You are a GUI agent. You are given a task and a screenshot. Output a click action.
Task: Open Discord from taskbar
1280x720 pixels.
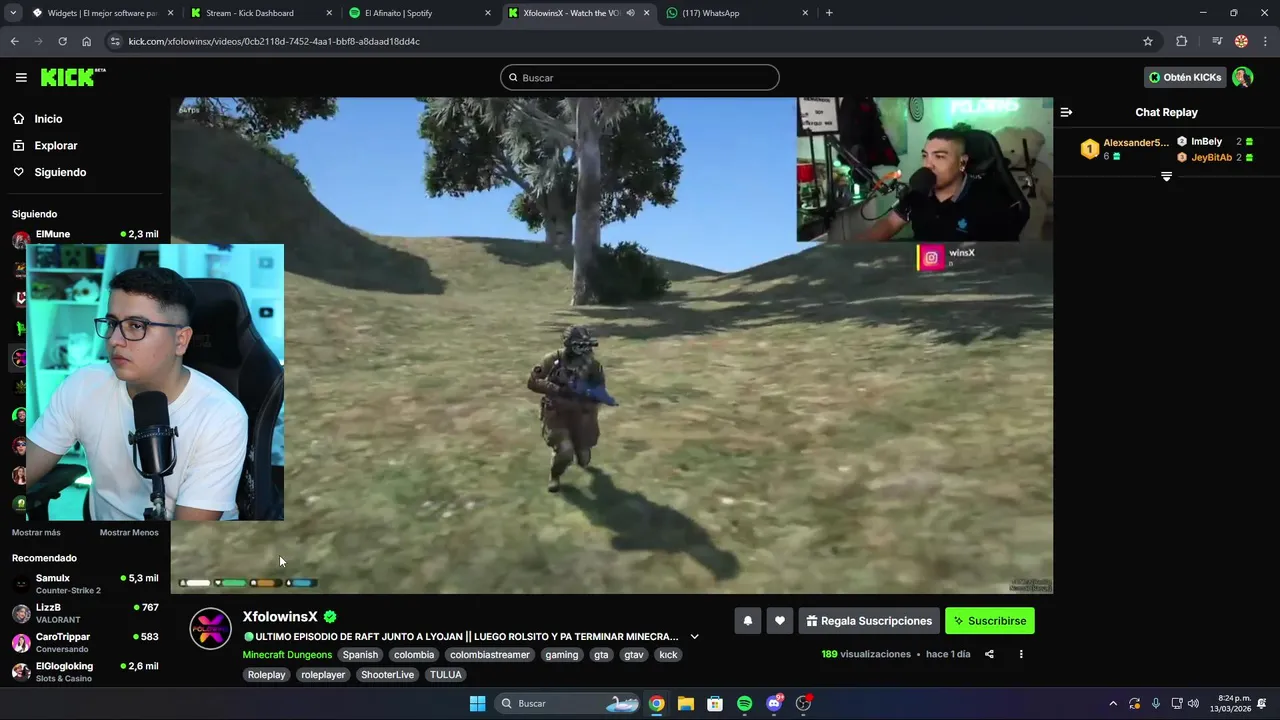pyautogui.click(x=774, y=704)
